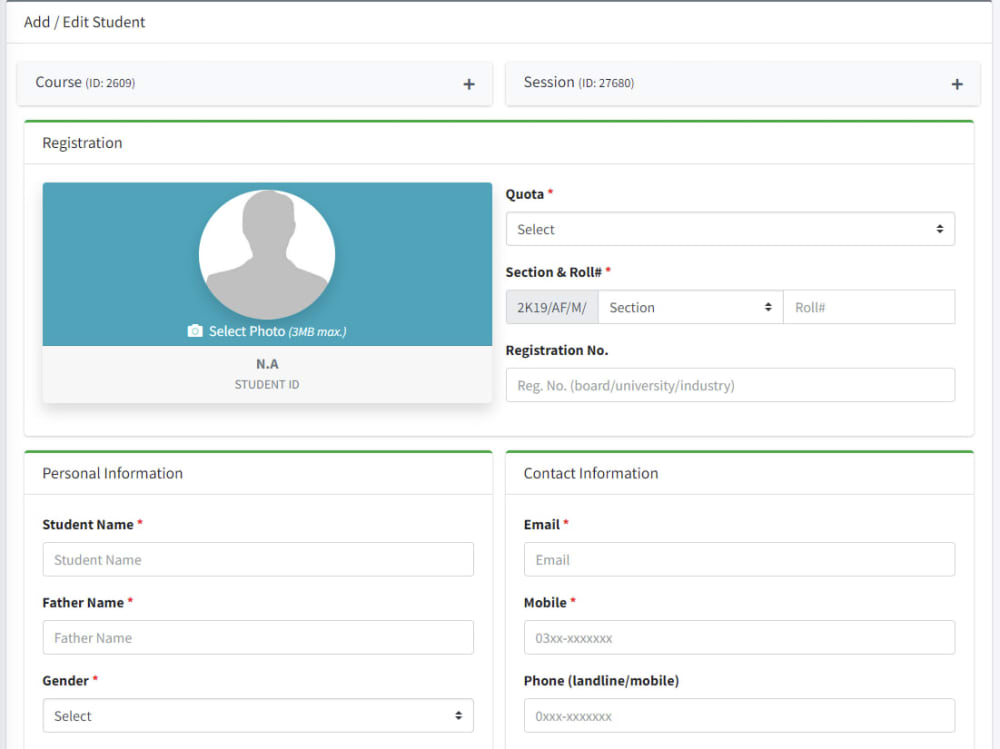This screenshot has width=1000, height=749.
Task: Click the N.A student ID text
Action: coord(267,364)
